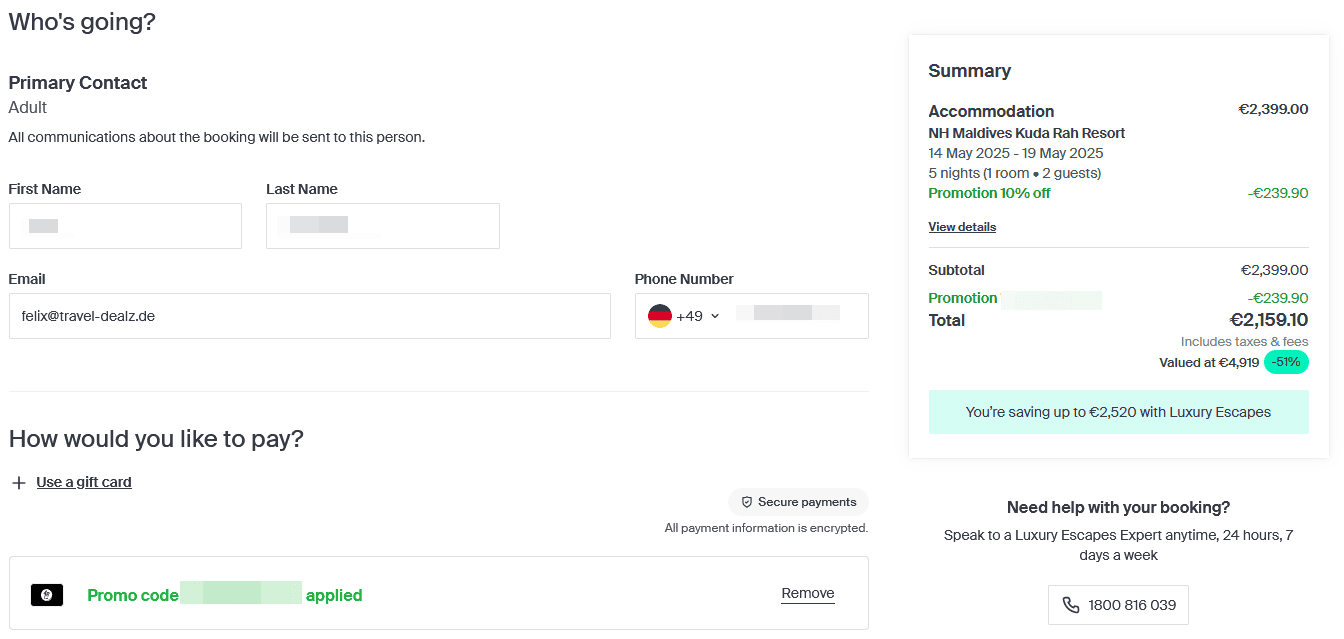Image resolution: width=1344 pixels, height=639 pixels.
Task: Call the 1800 816 039 support number
Action: pyautogui.click(x=1118, y=605)
